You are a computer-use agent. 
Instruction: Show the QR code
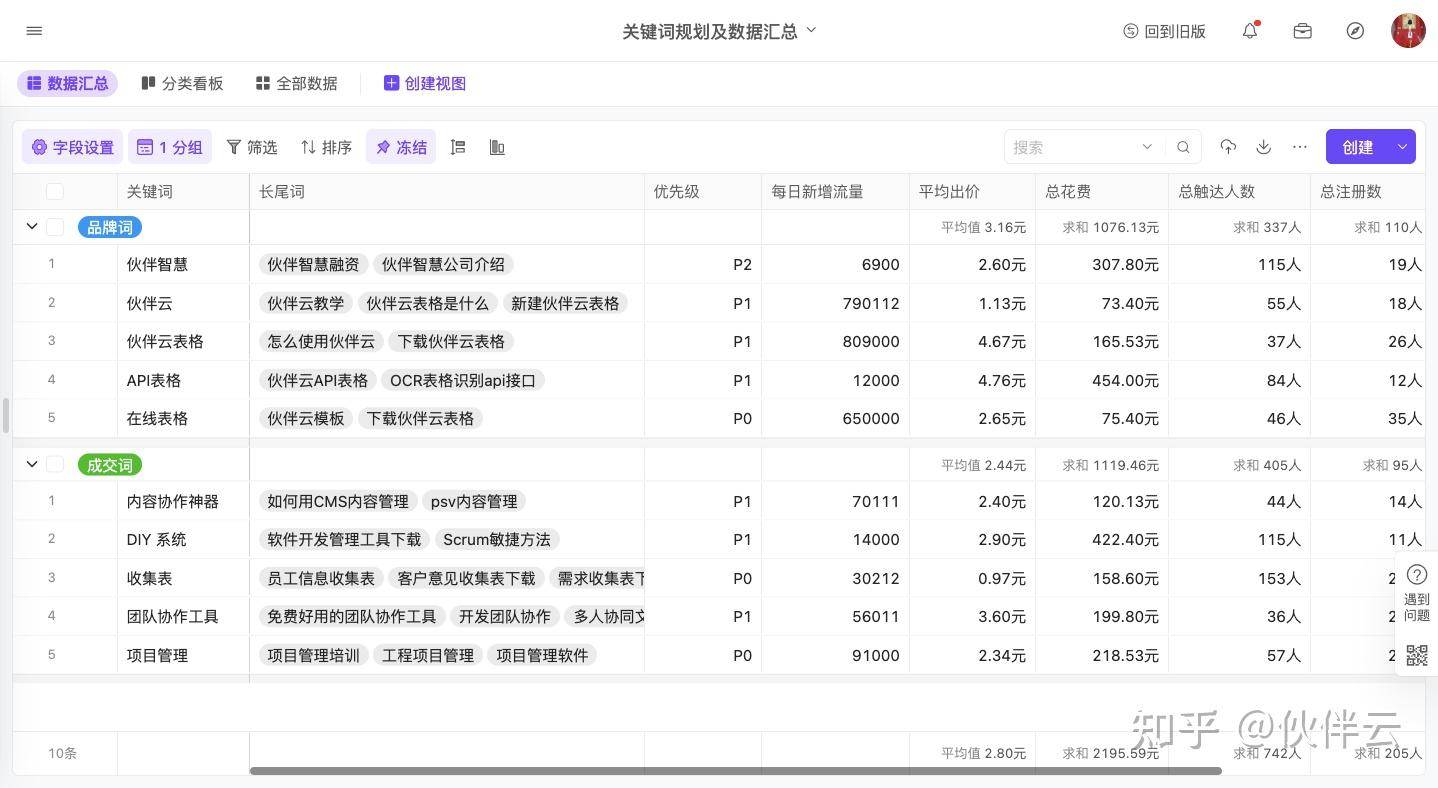click(x=1416, y=656)
